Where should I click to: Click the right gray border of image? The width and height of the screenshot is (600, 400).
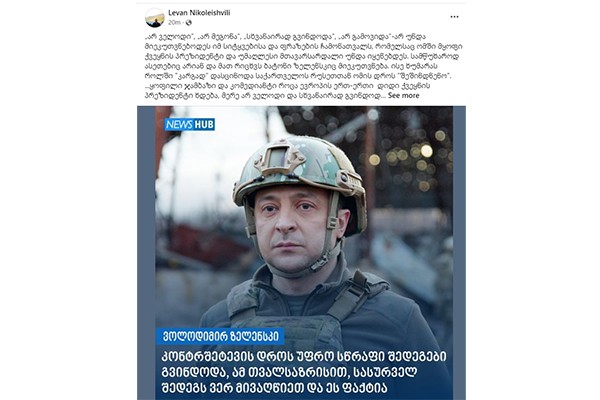coord(460,253)
